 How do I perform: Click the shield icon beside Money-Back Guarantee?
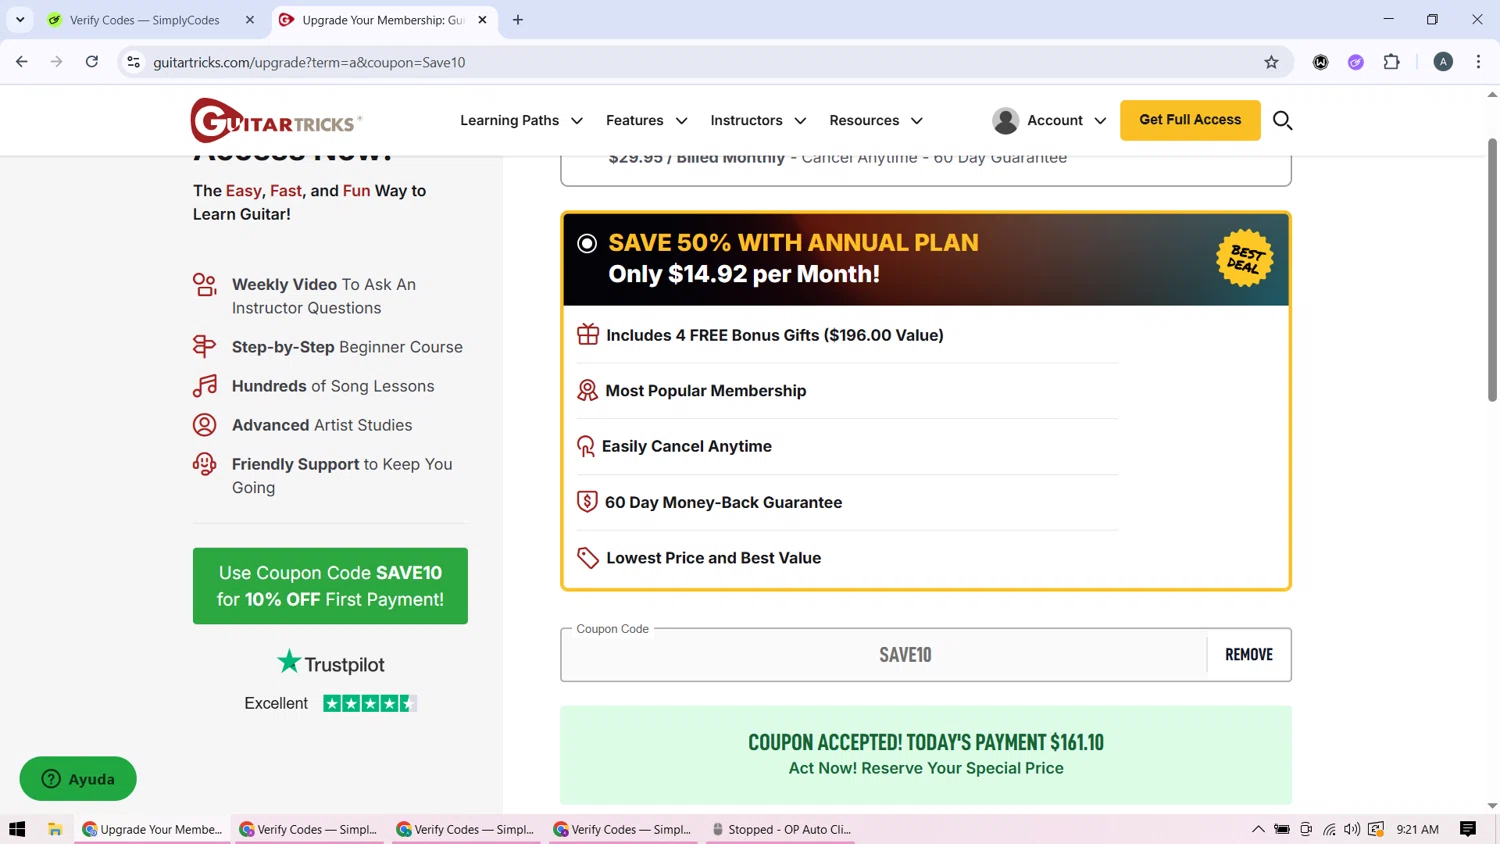587,502
